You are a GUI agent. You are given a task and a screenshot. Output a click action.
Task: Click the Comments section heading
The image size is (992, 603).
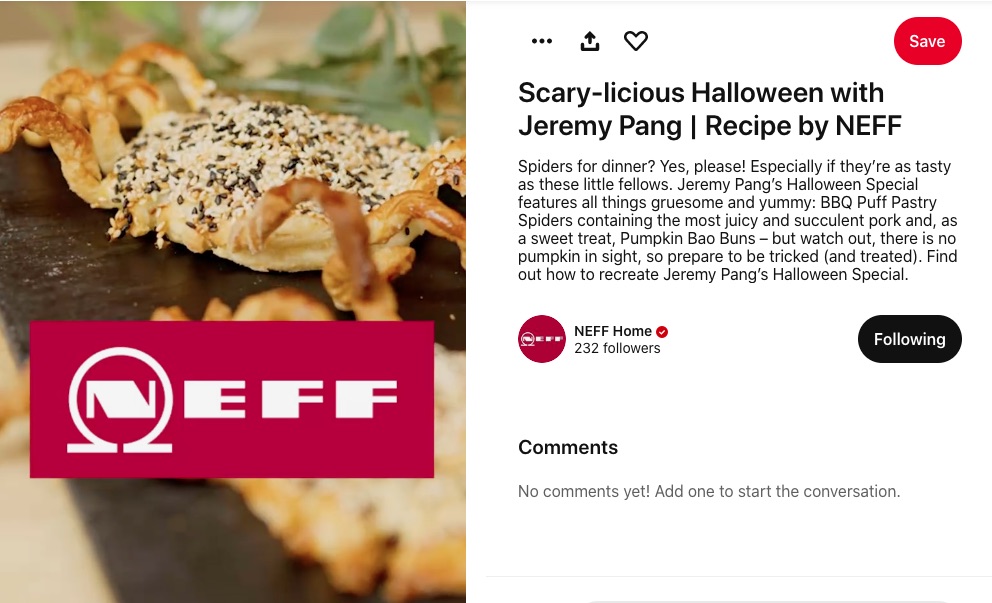click(567, 447)
